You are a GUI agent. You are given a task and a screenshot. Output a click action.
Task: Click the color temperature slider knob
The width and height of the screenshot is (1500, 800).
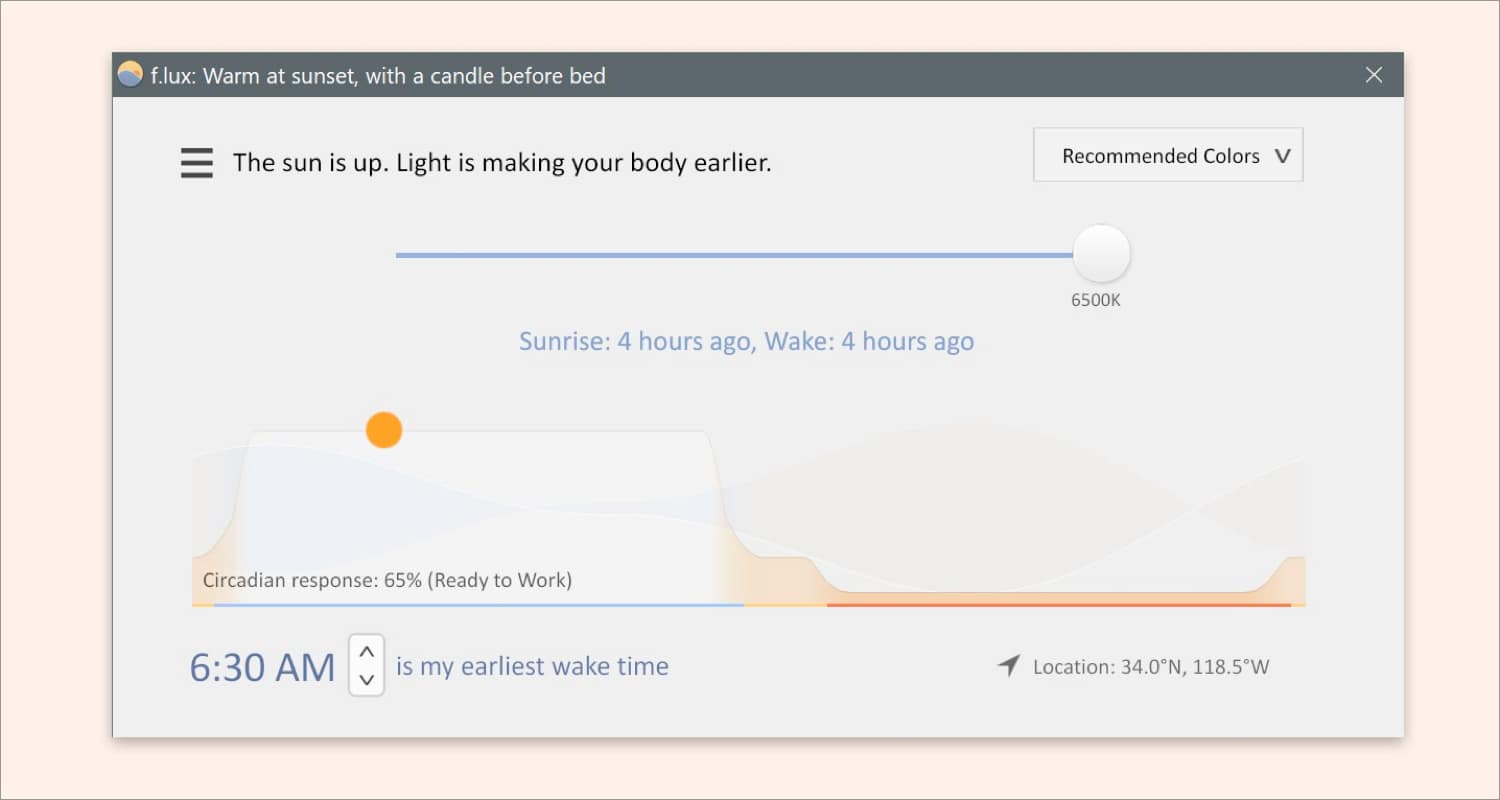coord(1101,254)
